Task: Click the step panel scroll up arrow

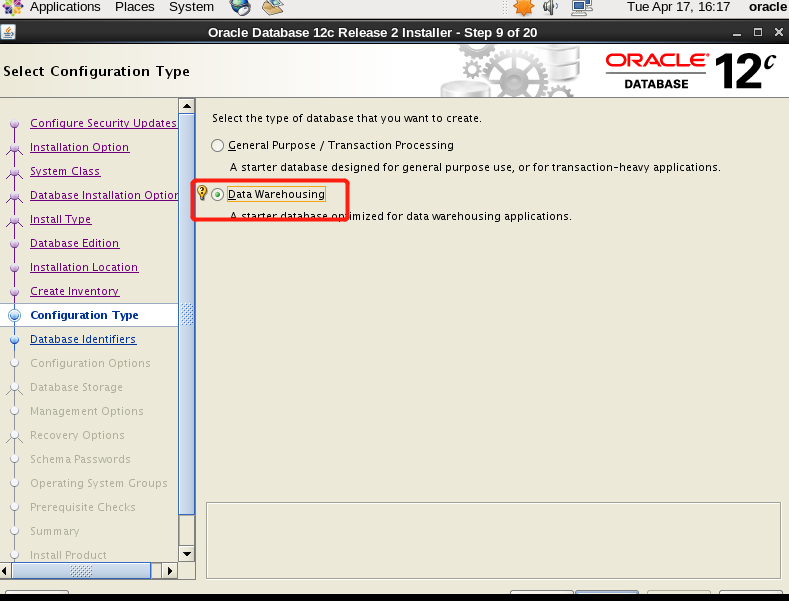Action: 187,106
